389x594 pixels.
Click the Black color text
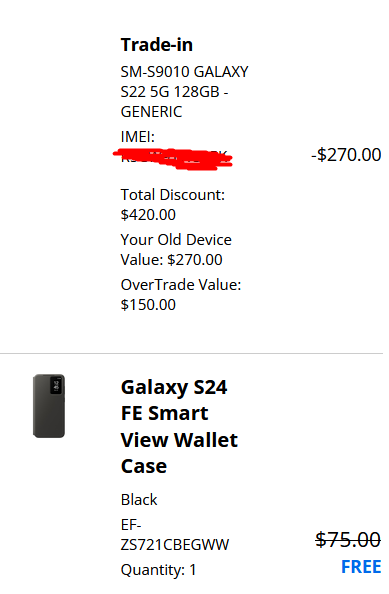(x=139, y=500)
